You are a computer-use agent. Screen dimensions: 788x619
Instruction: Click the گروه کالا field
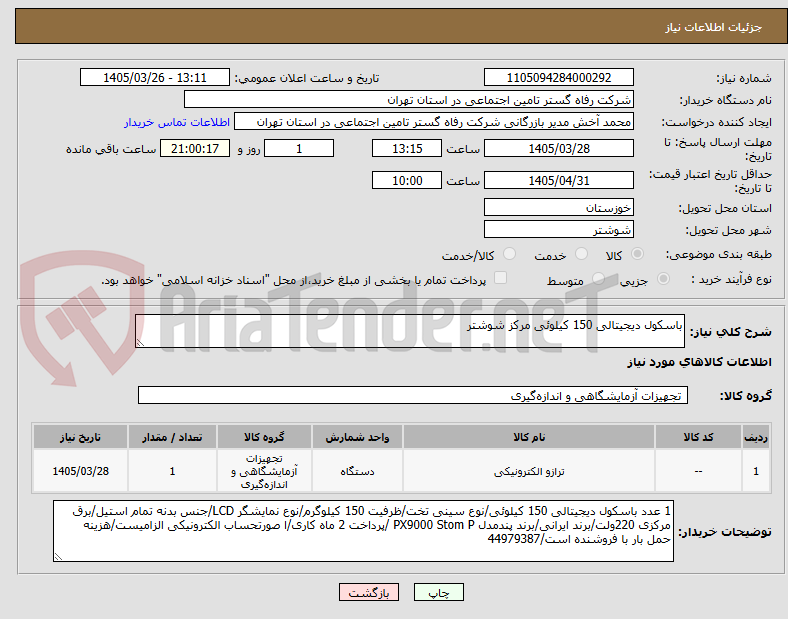point(413,395)
